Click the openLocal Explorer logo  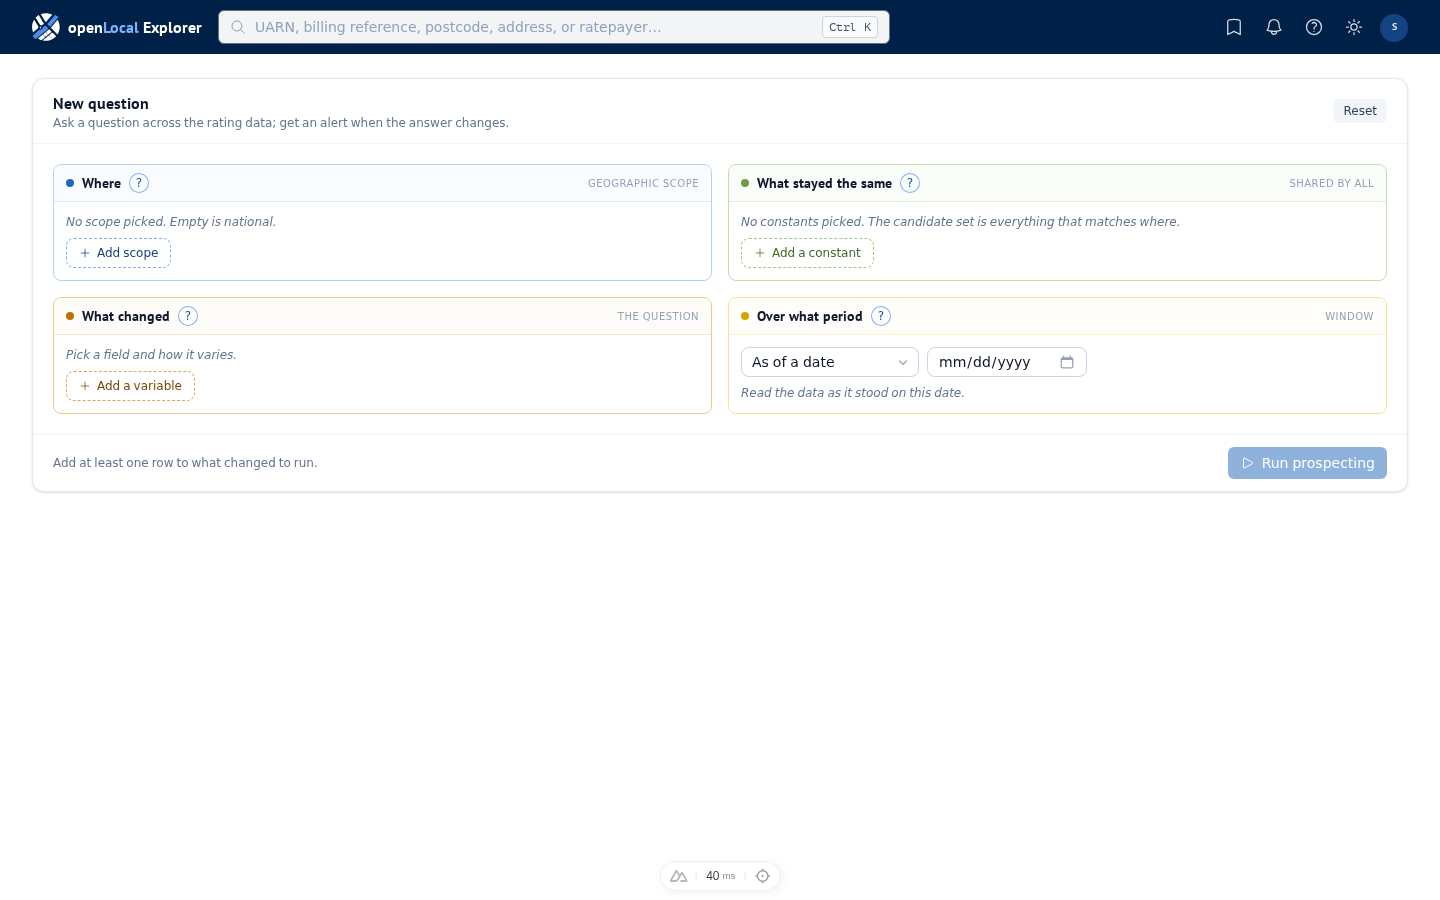pos(116,27)
